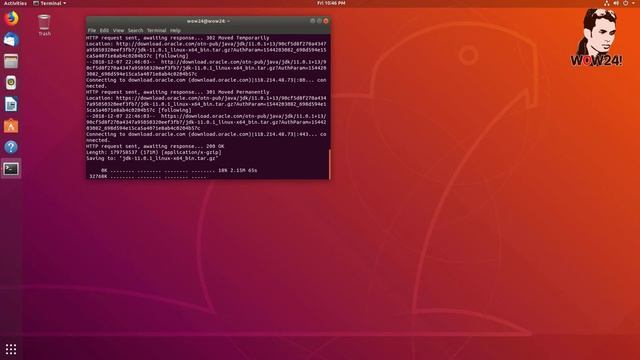Screen dimensions: 640x360
Task: Click the terminal vertical scrollbar
Action: click(329, 164)
